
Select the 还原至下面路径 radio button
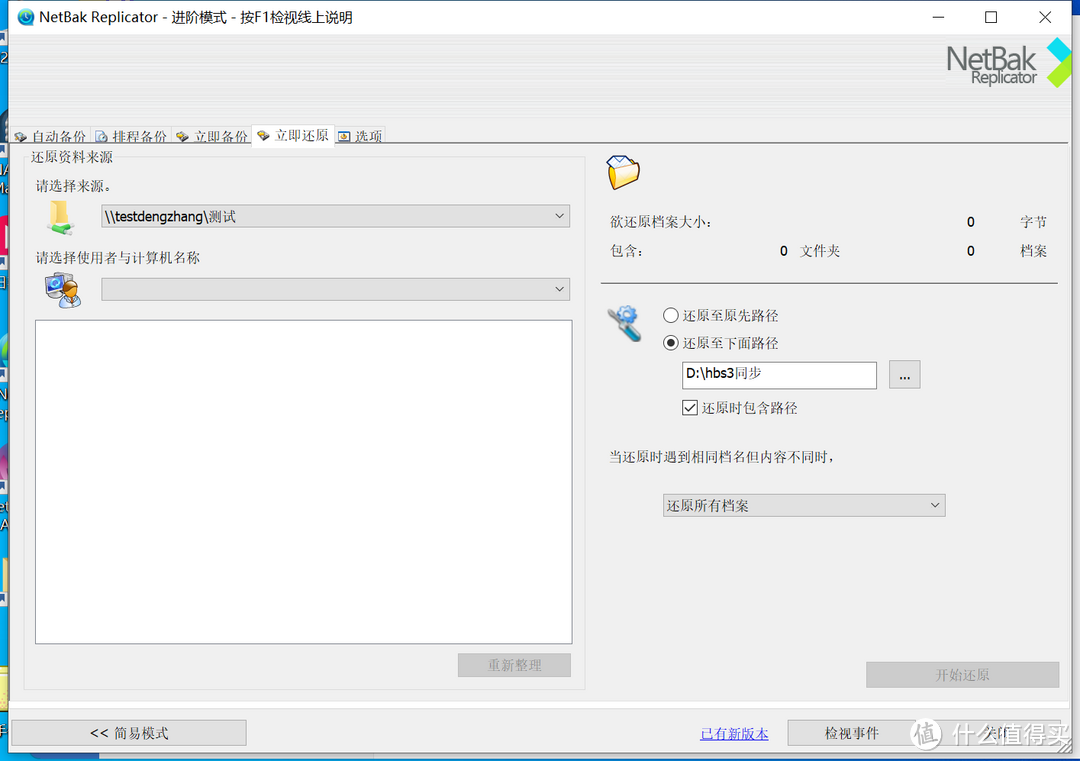pos(670,343)
